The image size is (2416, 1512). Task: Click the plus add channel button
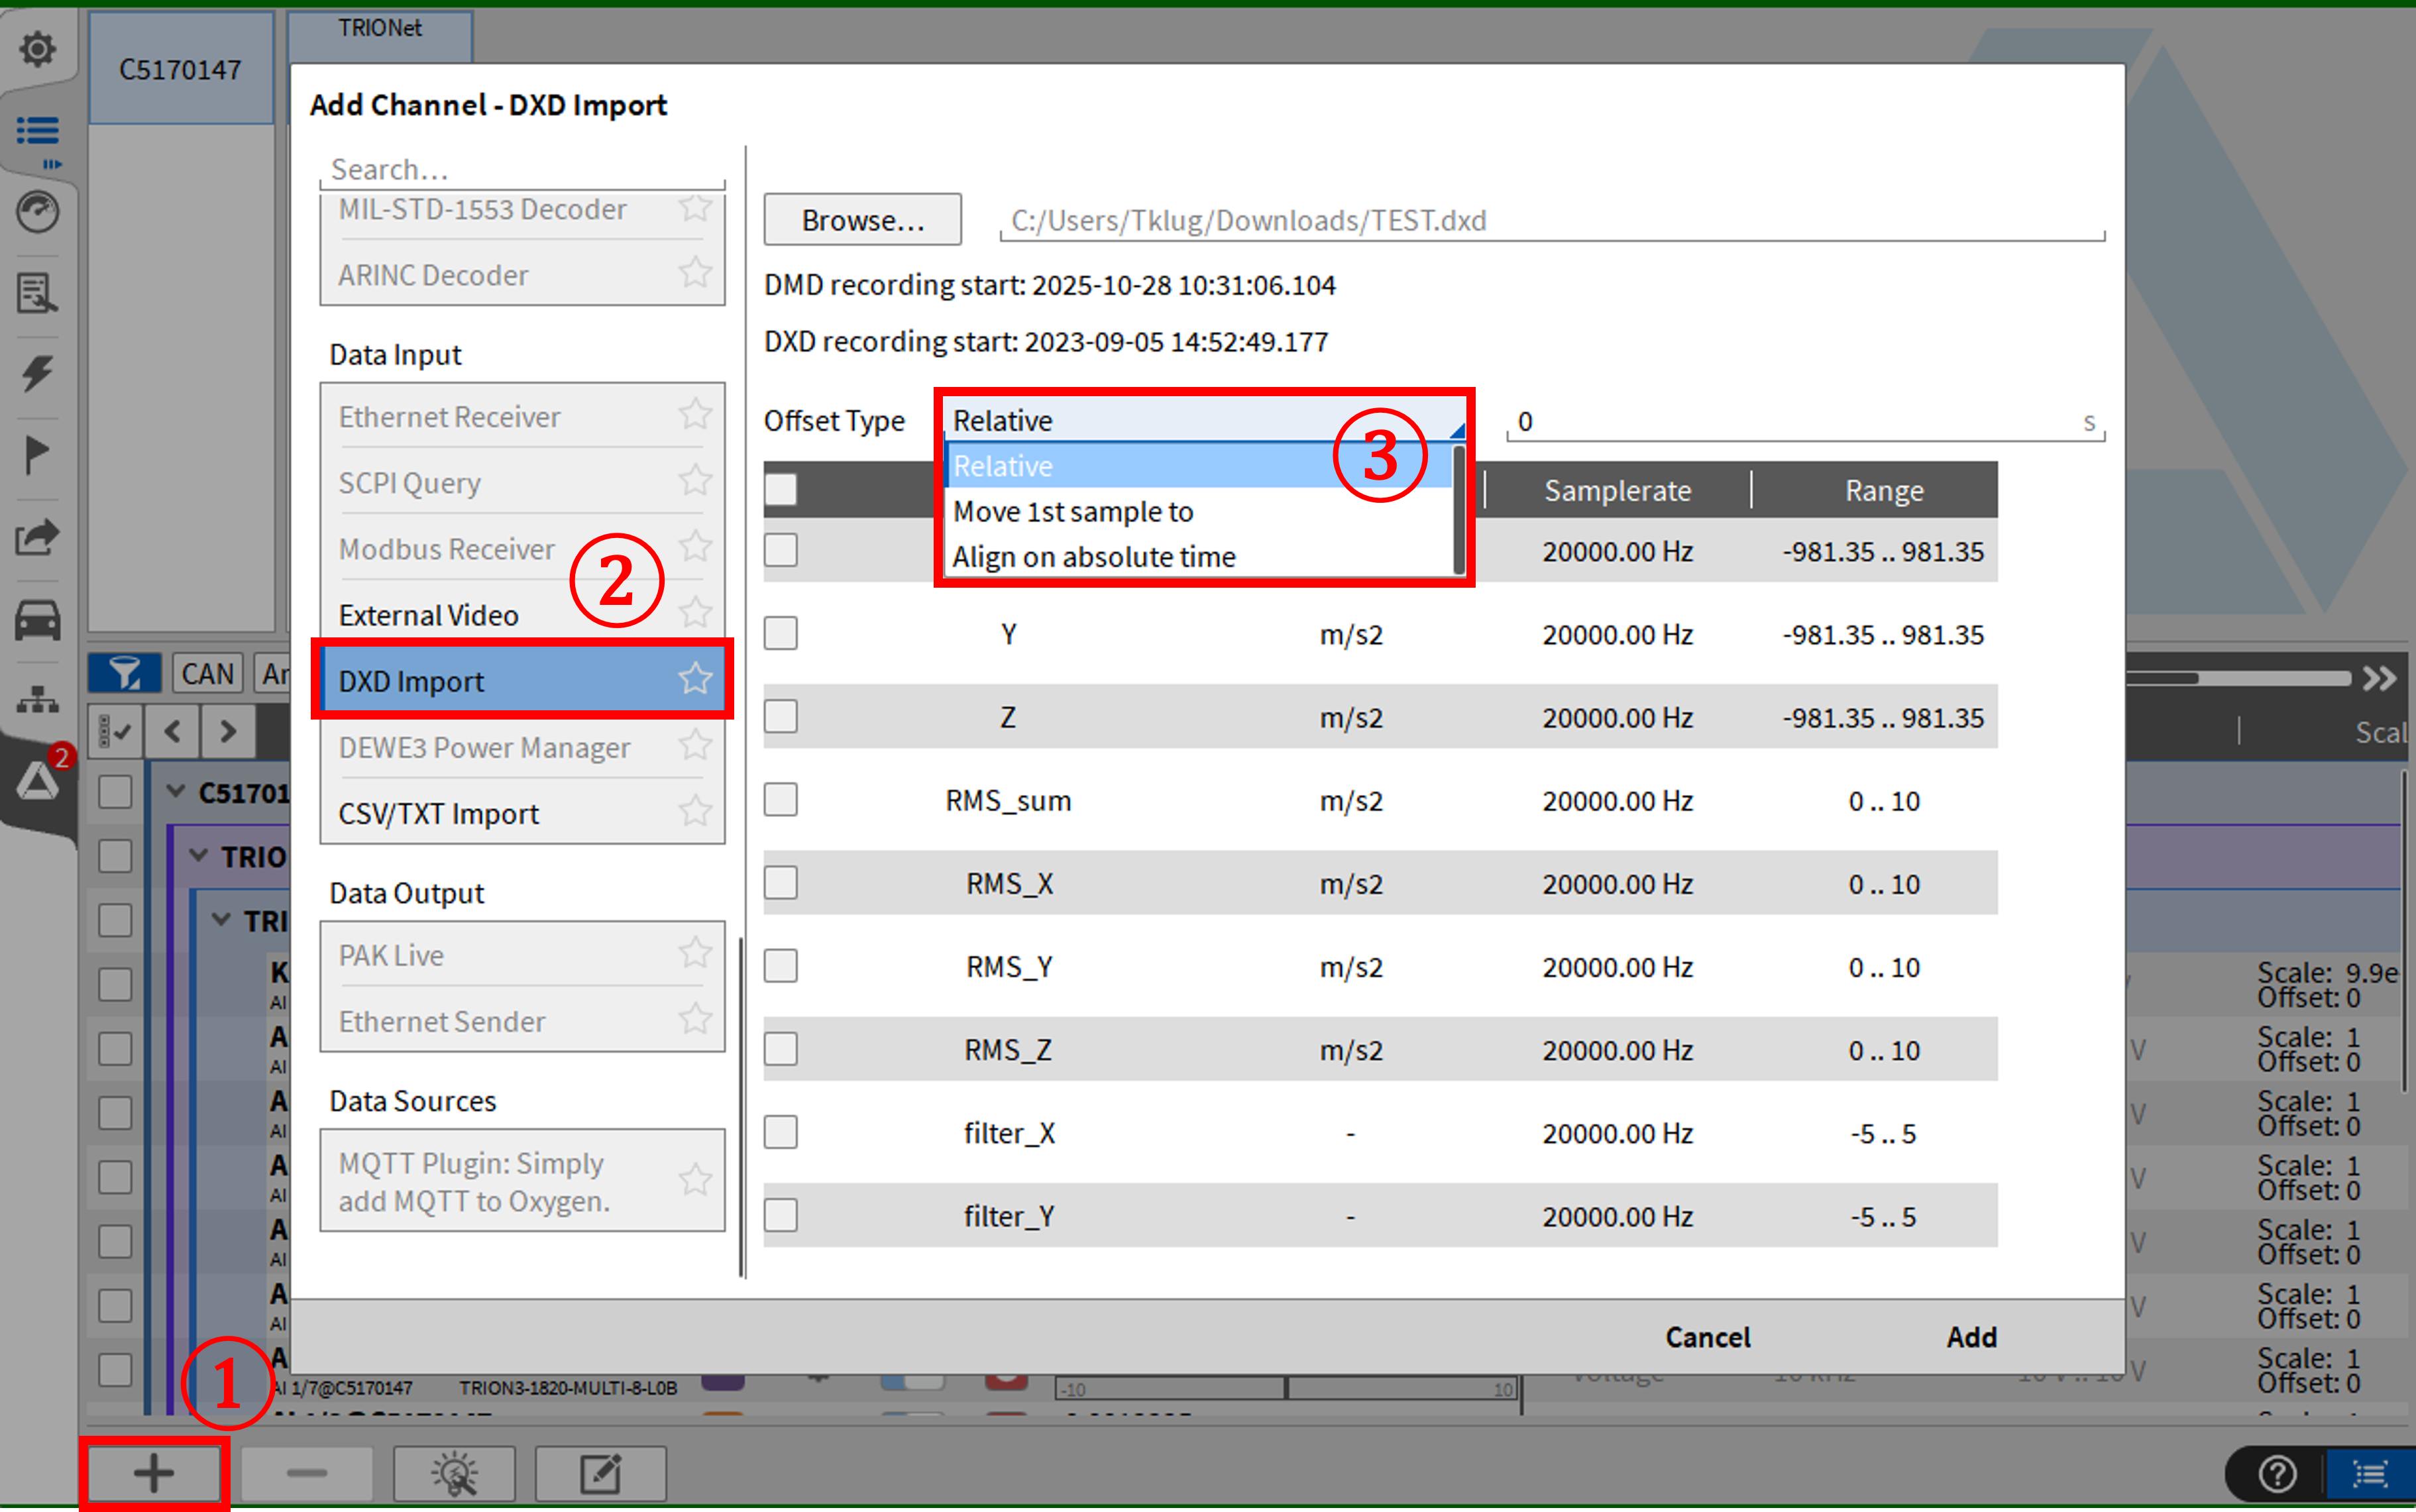[x=153, y=1472]
